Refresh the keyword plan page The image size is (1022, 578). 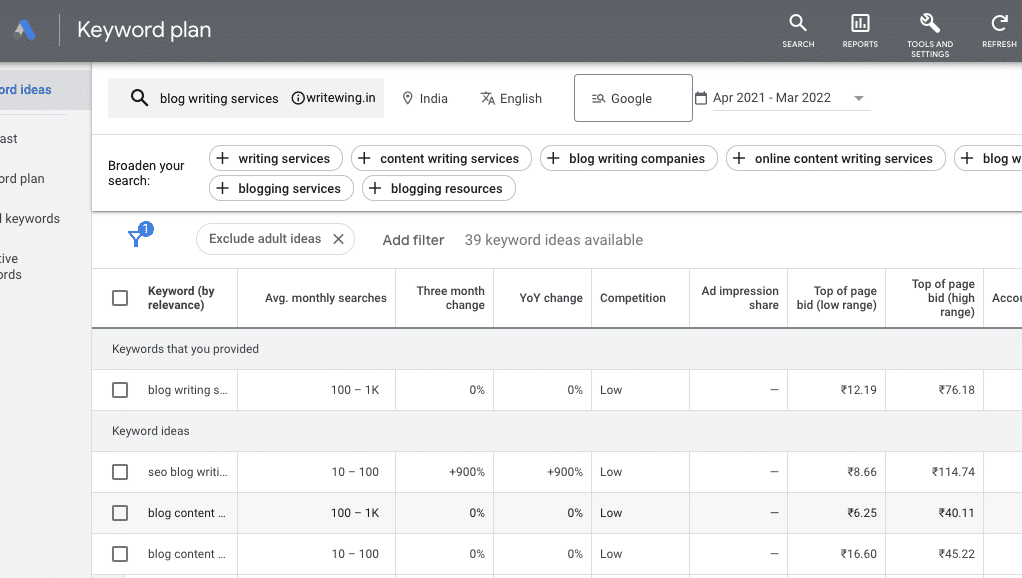pos(999,31)
